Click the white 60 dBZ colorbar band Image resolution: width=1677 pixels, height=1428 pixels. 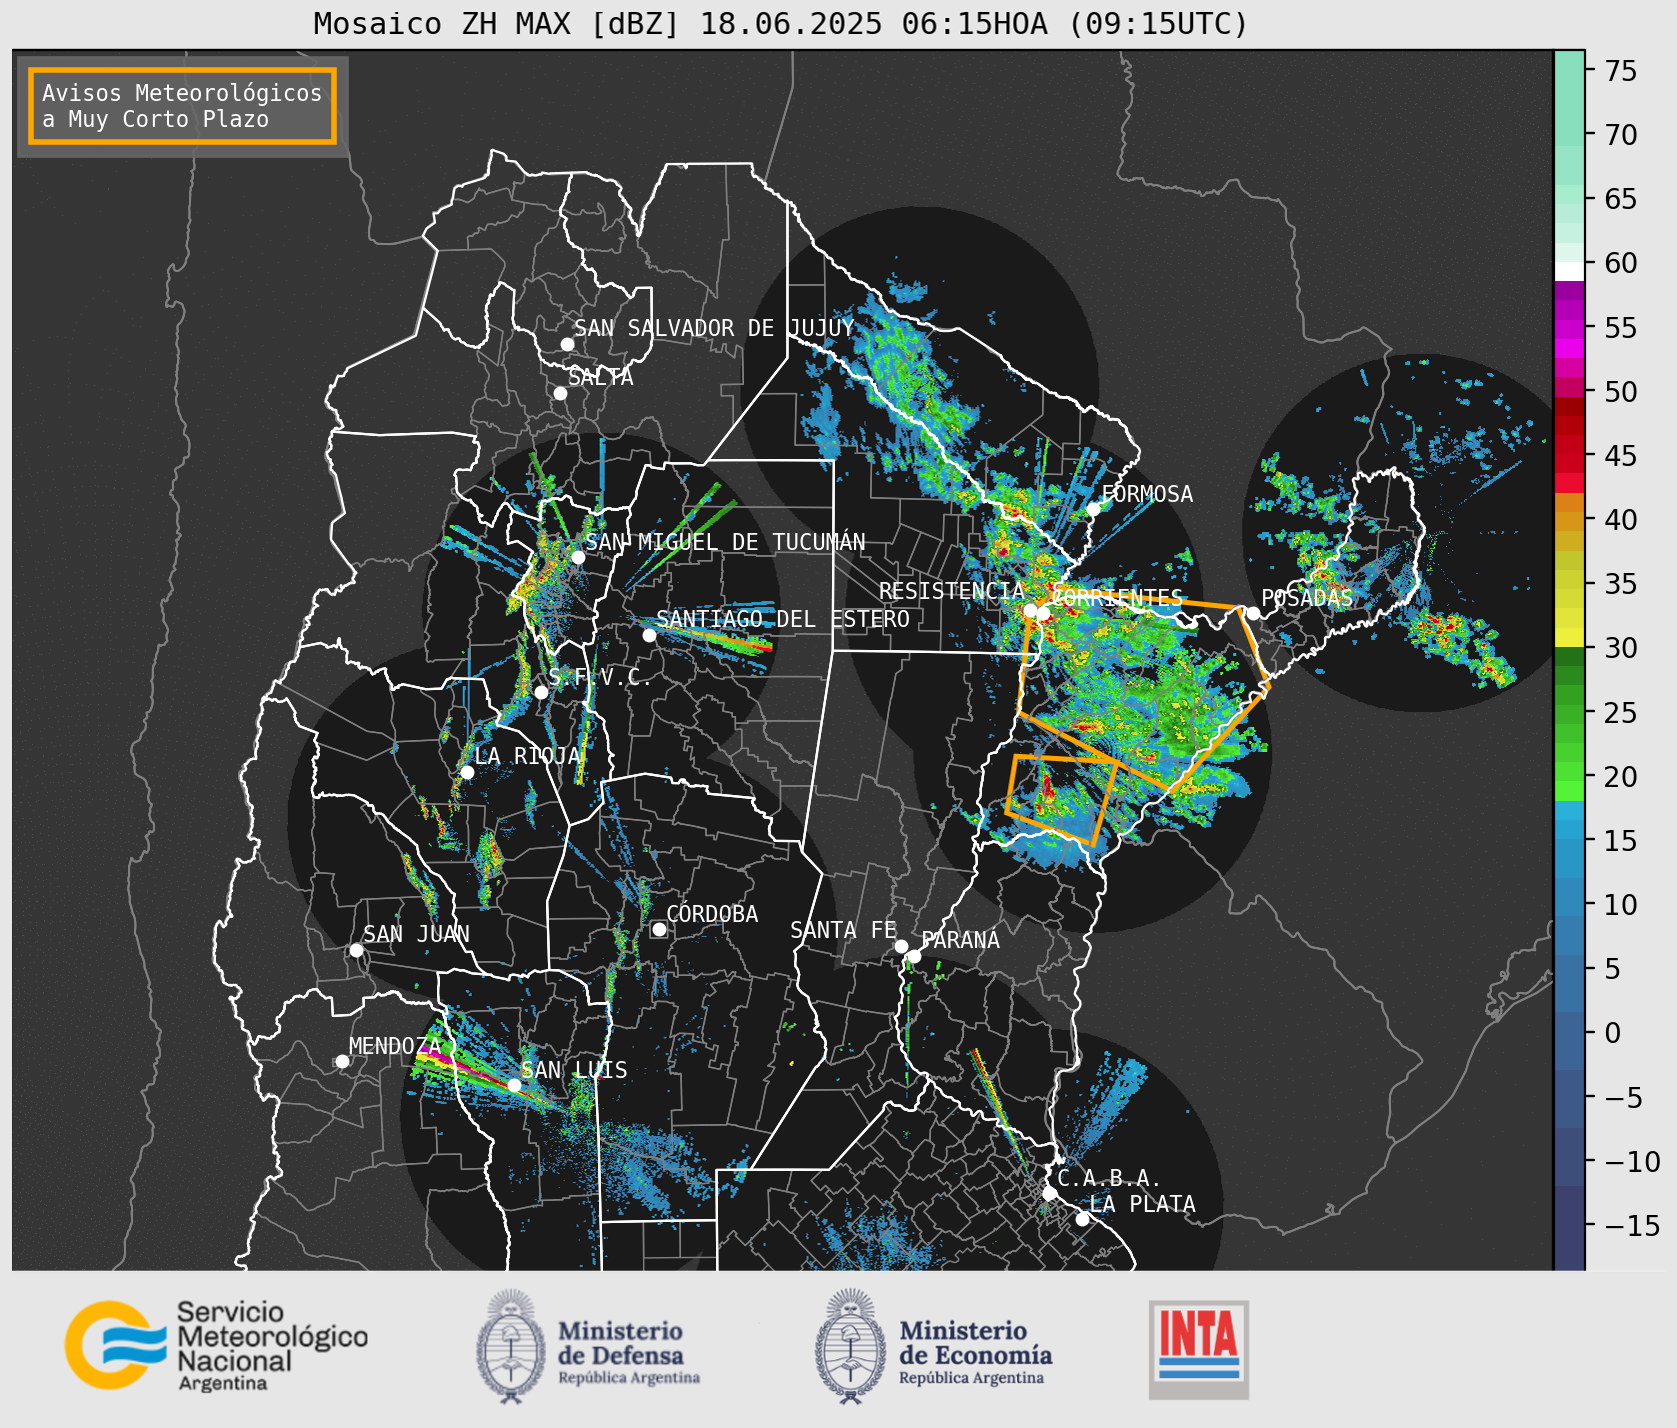(x=1569, y=270)
